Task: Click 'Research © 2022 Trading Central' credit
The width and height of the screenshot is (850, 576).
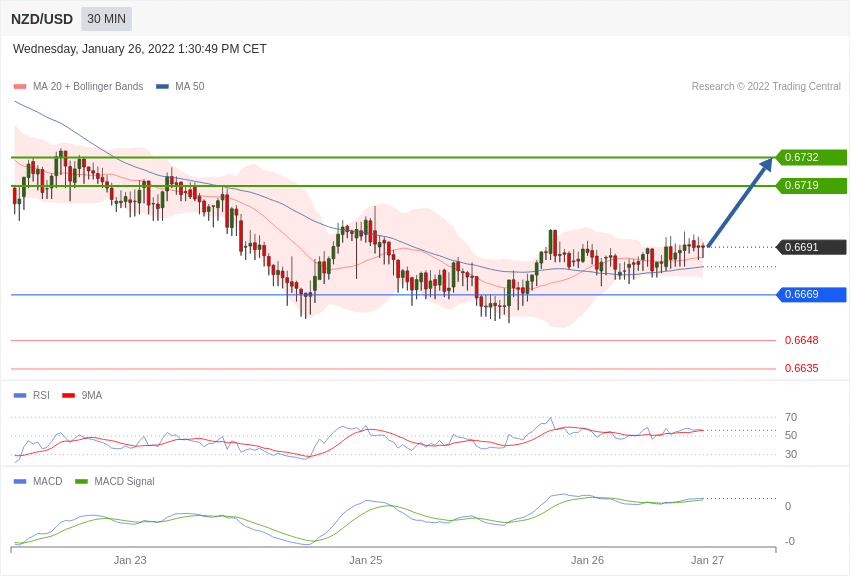Action: (x=766, y=86)
